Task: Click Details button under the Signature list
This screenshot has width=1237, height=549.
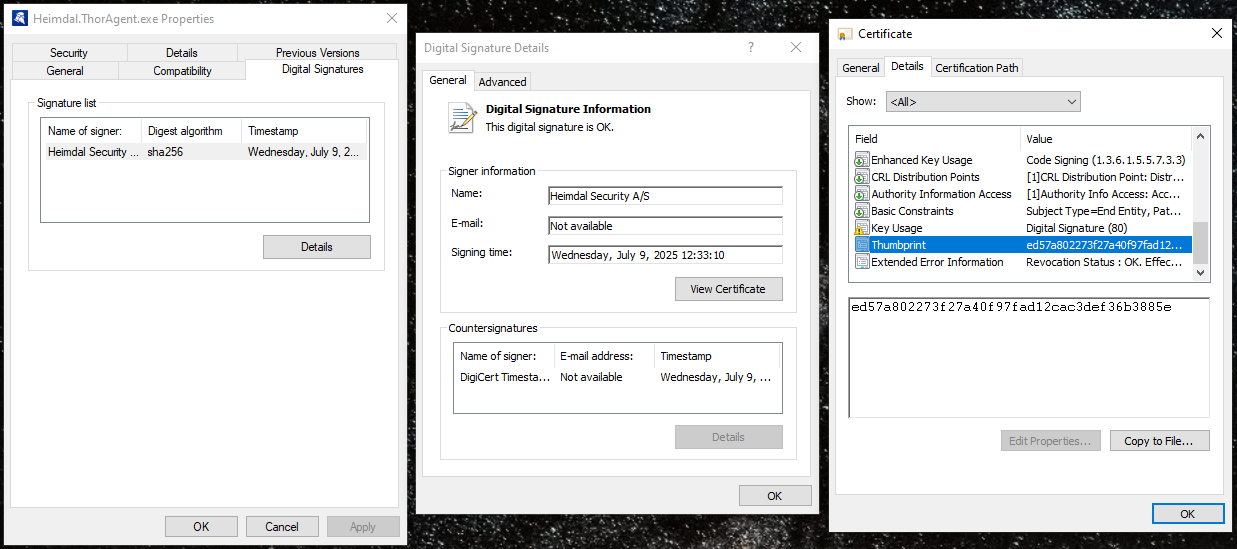Action: (317, 247)
